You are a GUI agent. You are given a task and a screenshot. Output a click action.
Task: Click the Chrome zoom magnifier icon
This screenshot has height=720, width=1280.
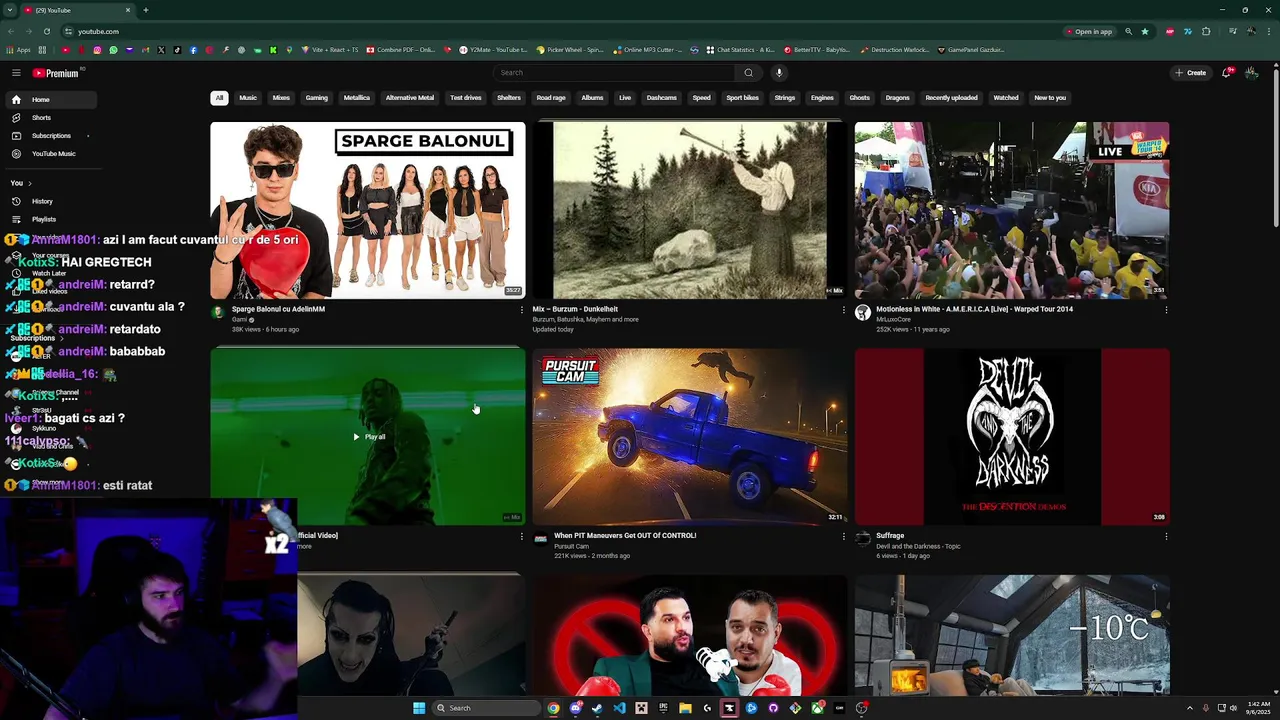point(1129,31)
